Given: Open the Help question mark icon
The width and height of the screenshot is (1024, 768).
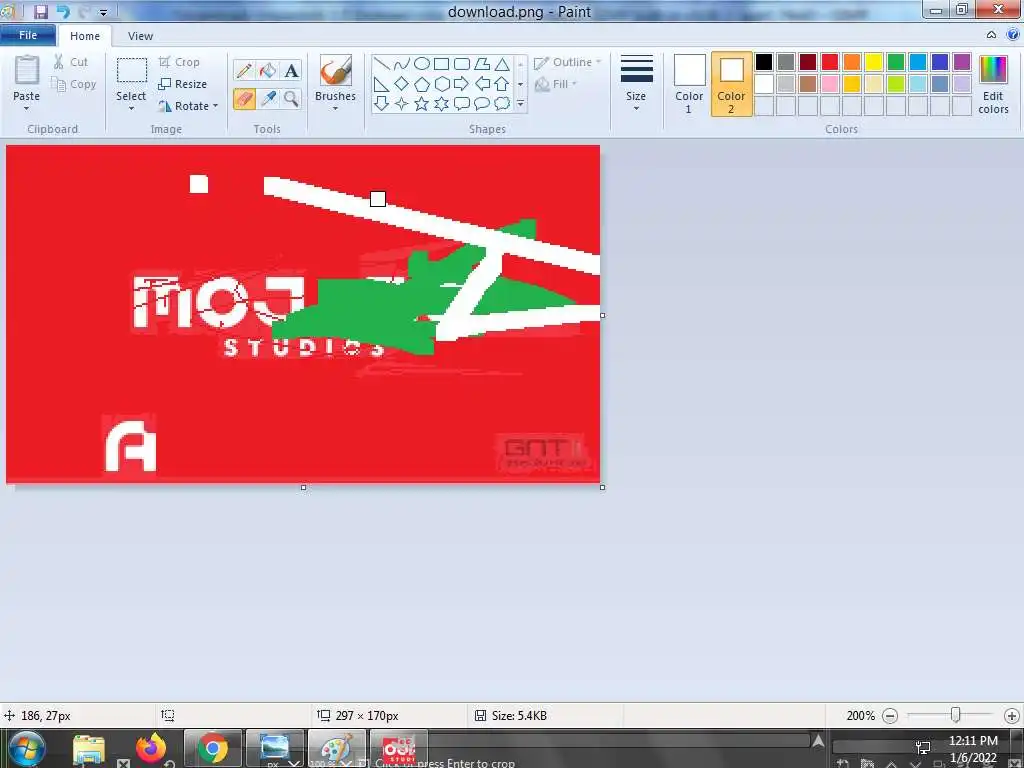Looking at the screenshot, I should pos(1013,35).
